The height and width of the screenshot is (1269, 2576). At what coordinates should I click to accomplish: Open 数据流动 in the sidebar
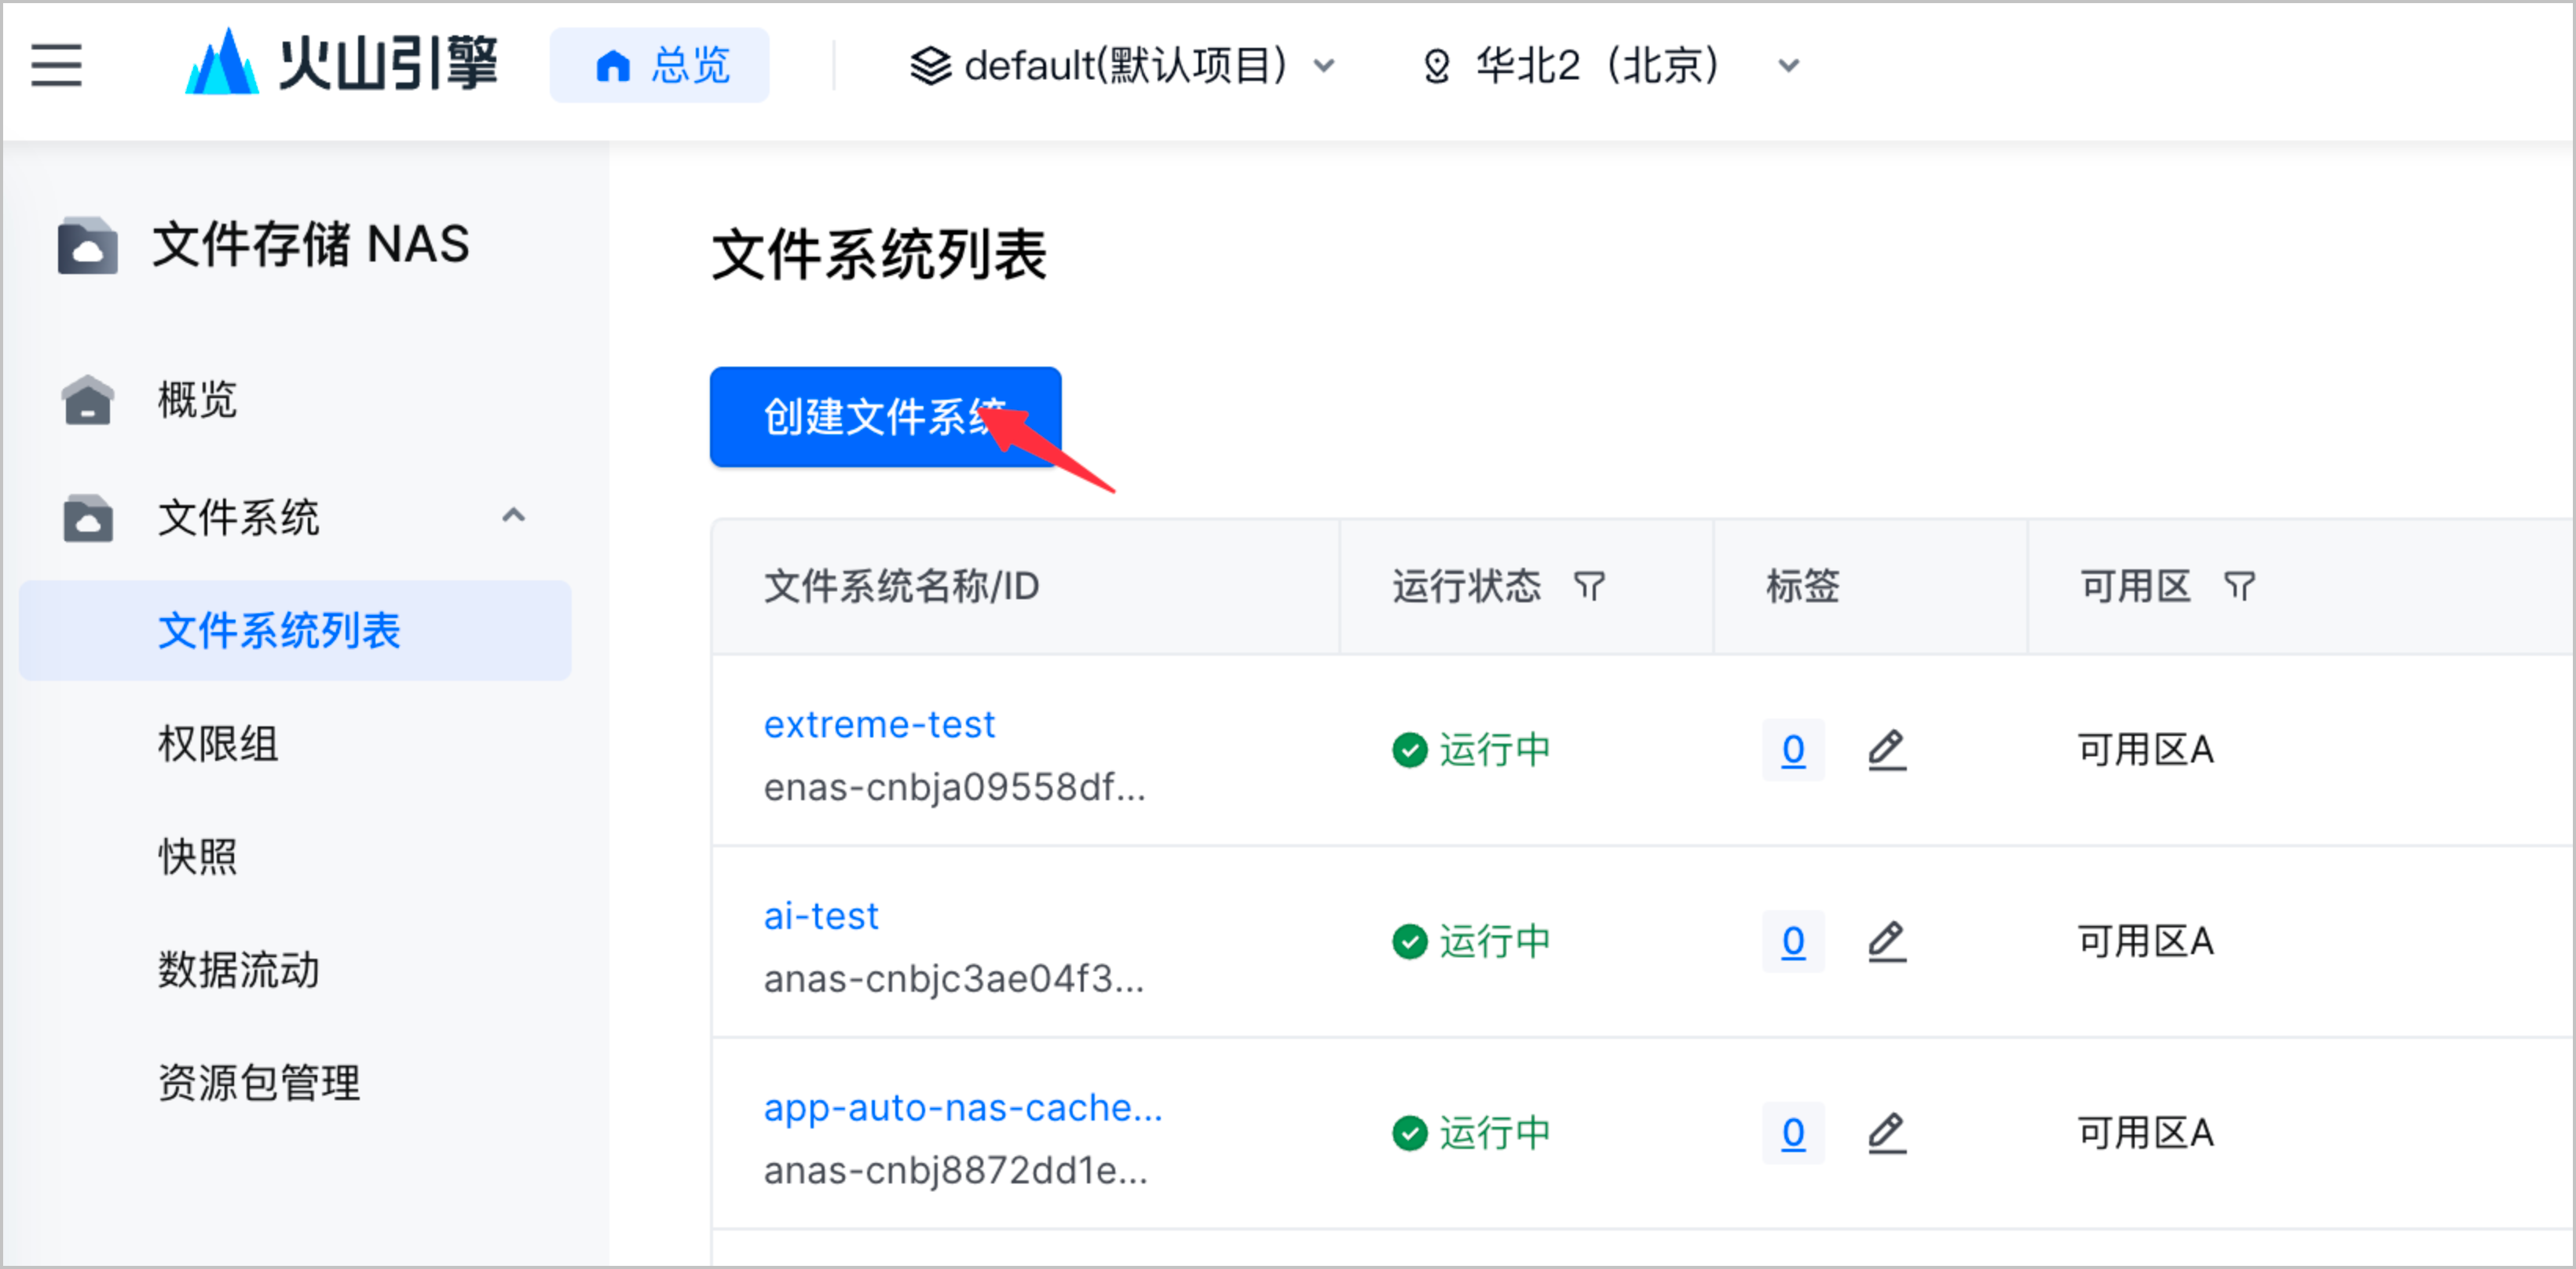pyautogui.click(x=238, y=970)
